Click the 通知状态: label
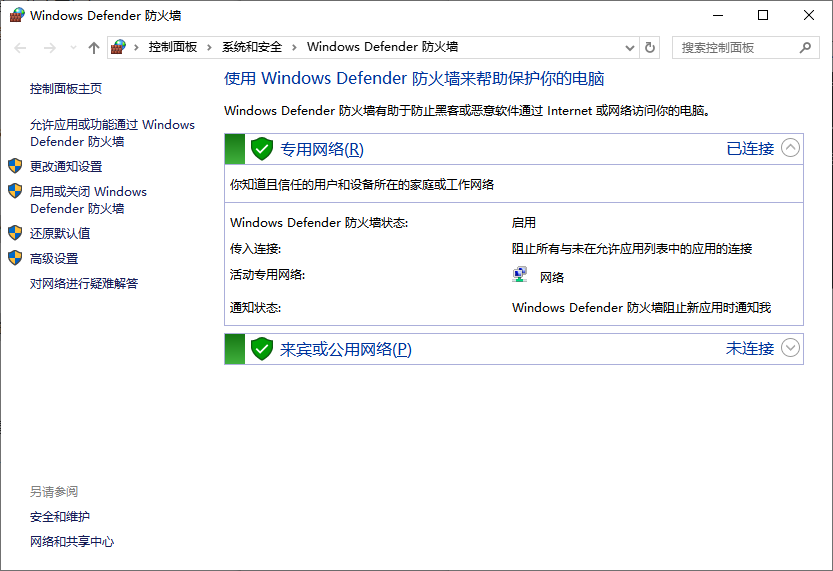 [256, 308]
